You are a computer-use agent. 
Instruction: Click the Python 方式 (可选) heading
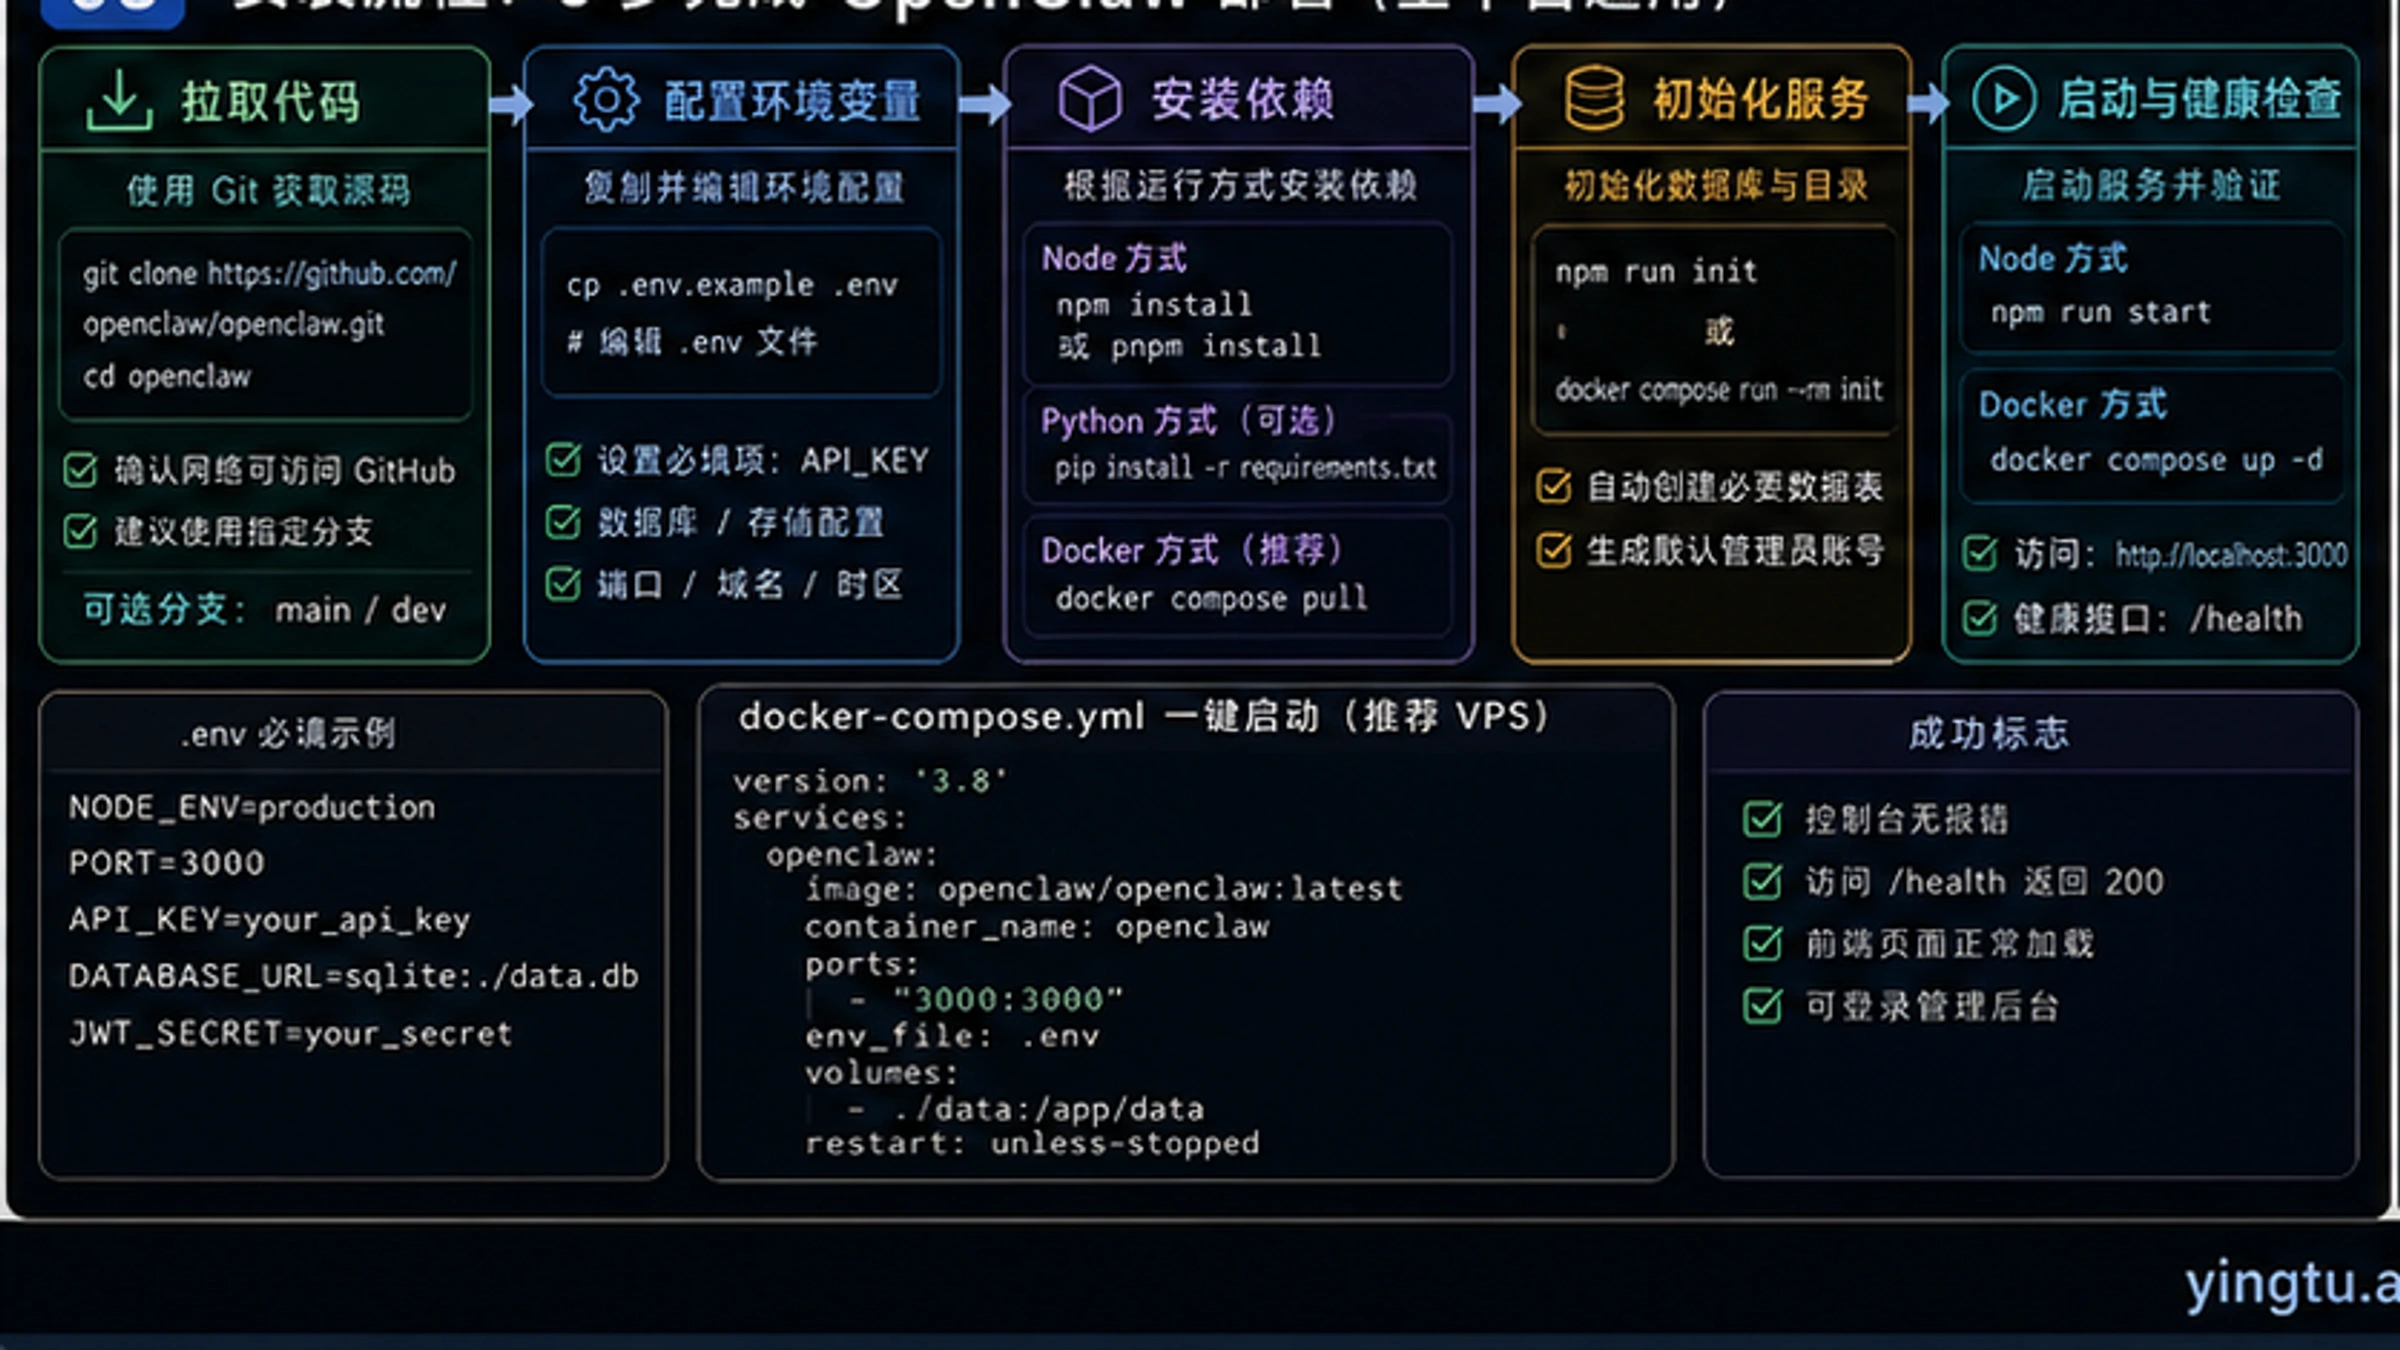point(1190,421)
